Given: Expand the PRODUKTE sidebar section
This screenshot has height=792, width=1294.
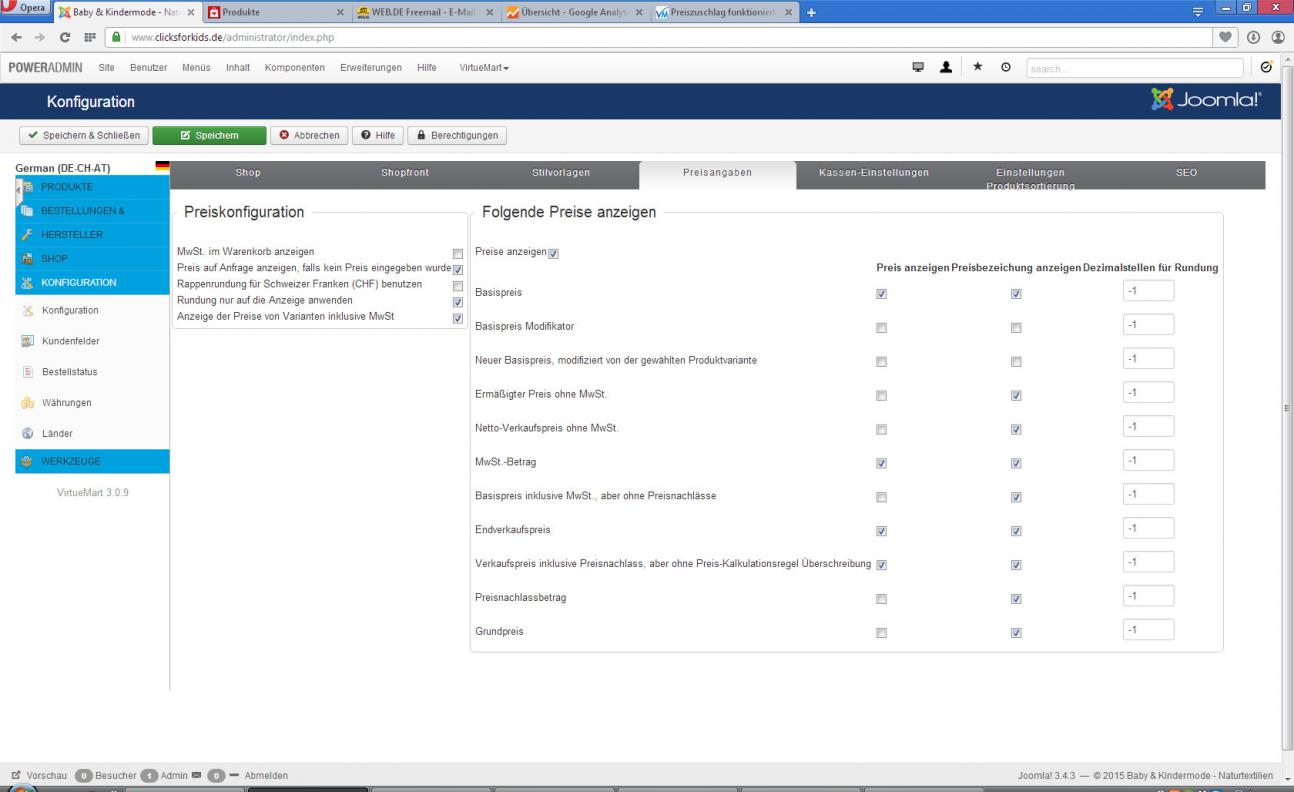Looking at the screenshot, I should click(x=67, y=187).
